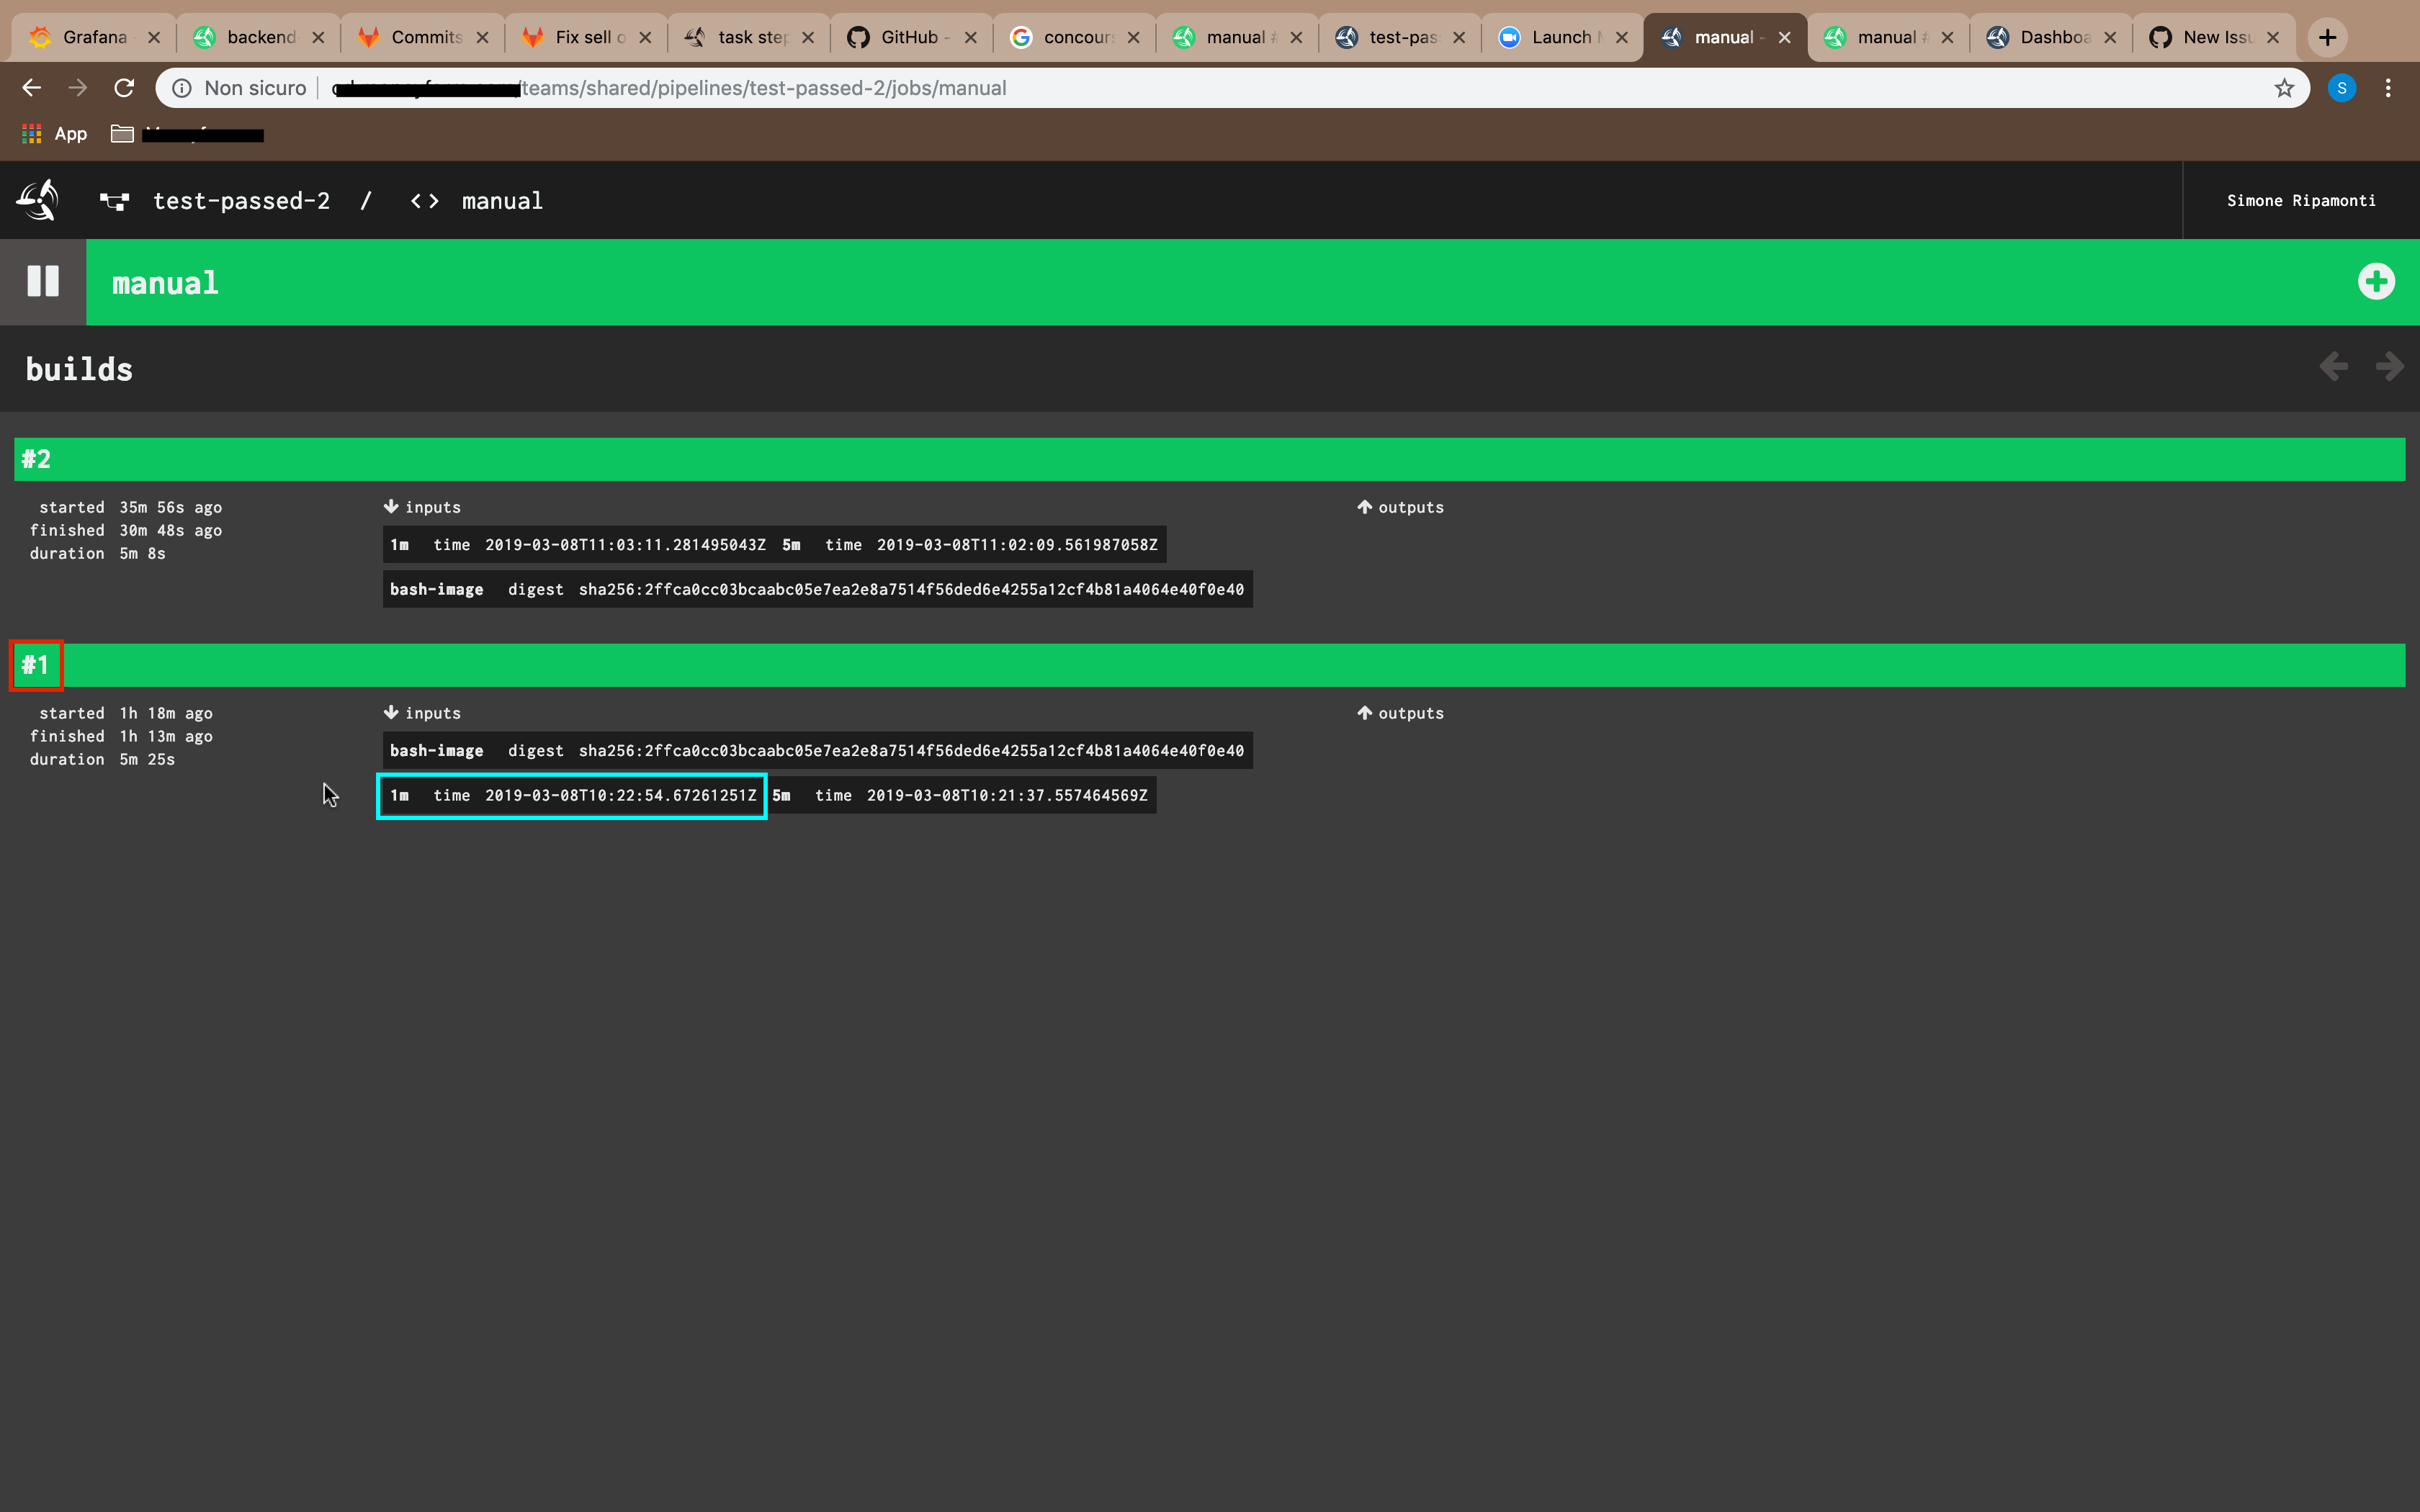Select build #1 1m time input 2019-03-08T10:22:54
2420x1512 pixels.
tap(572, 796)
